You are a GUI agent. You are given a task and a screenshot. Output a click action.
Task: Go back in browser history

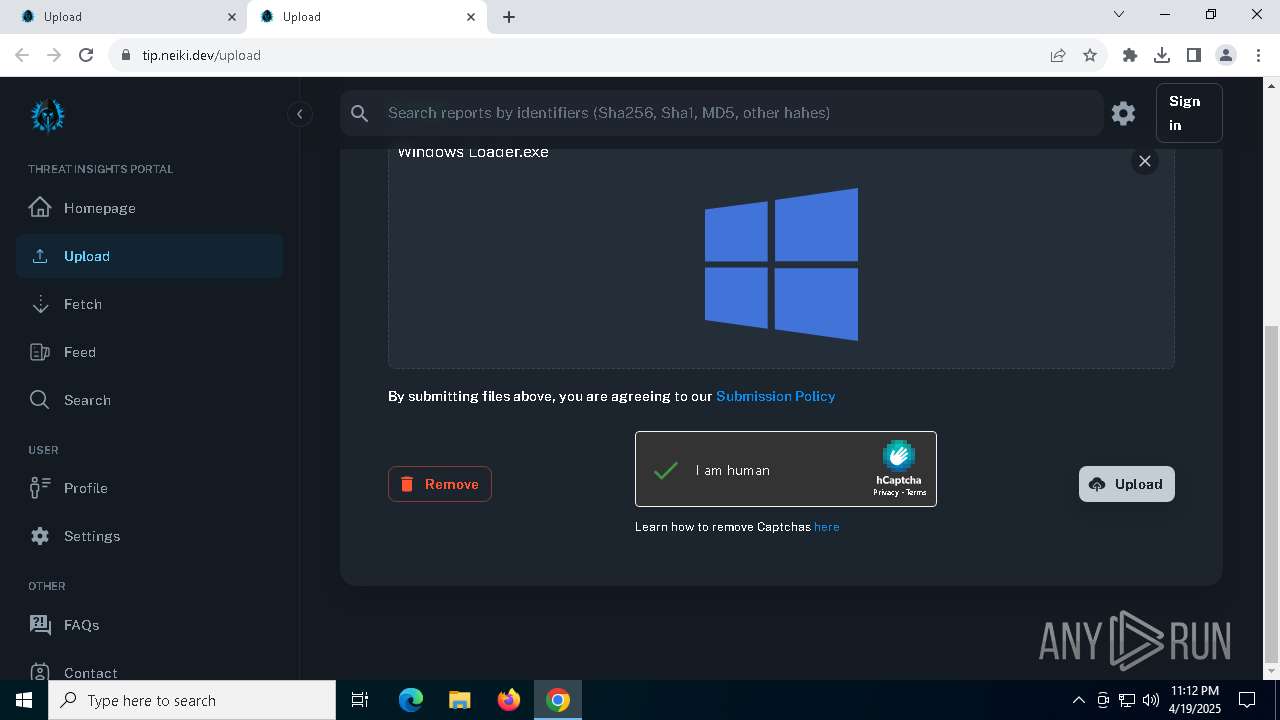point(22,55)
